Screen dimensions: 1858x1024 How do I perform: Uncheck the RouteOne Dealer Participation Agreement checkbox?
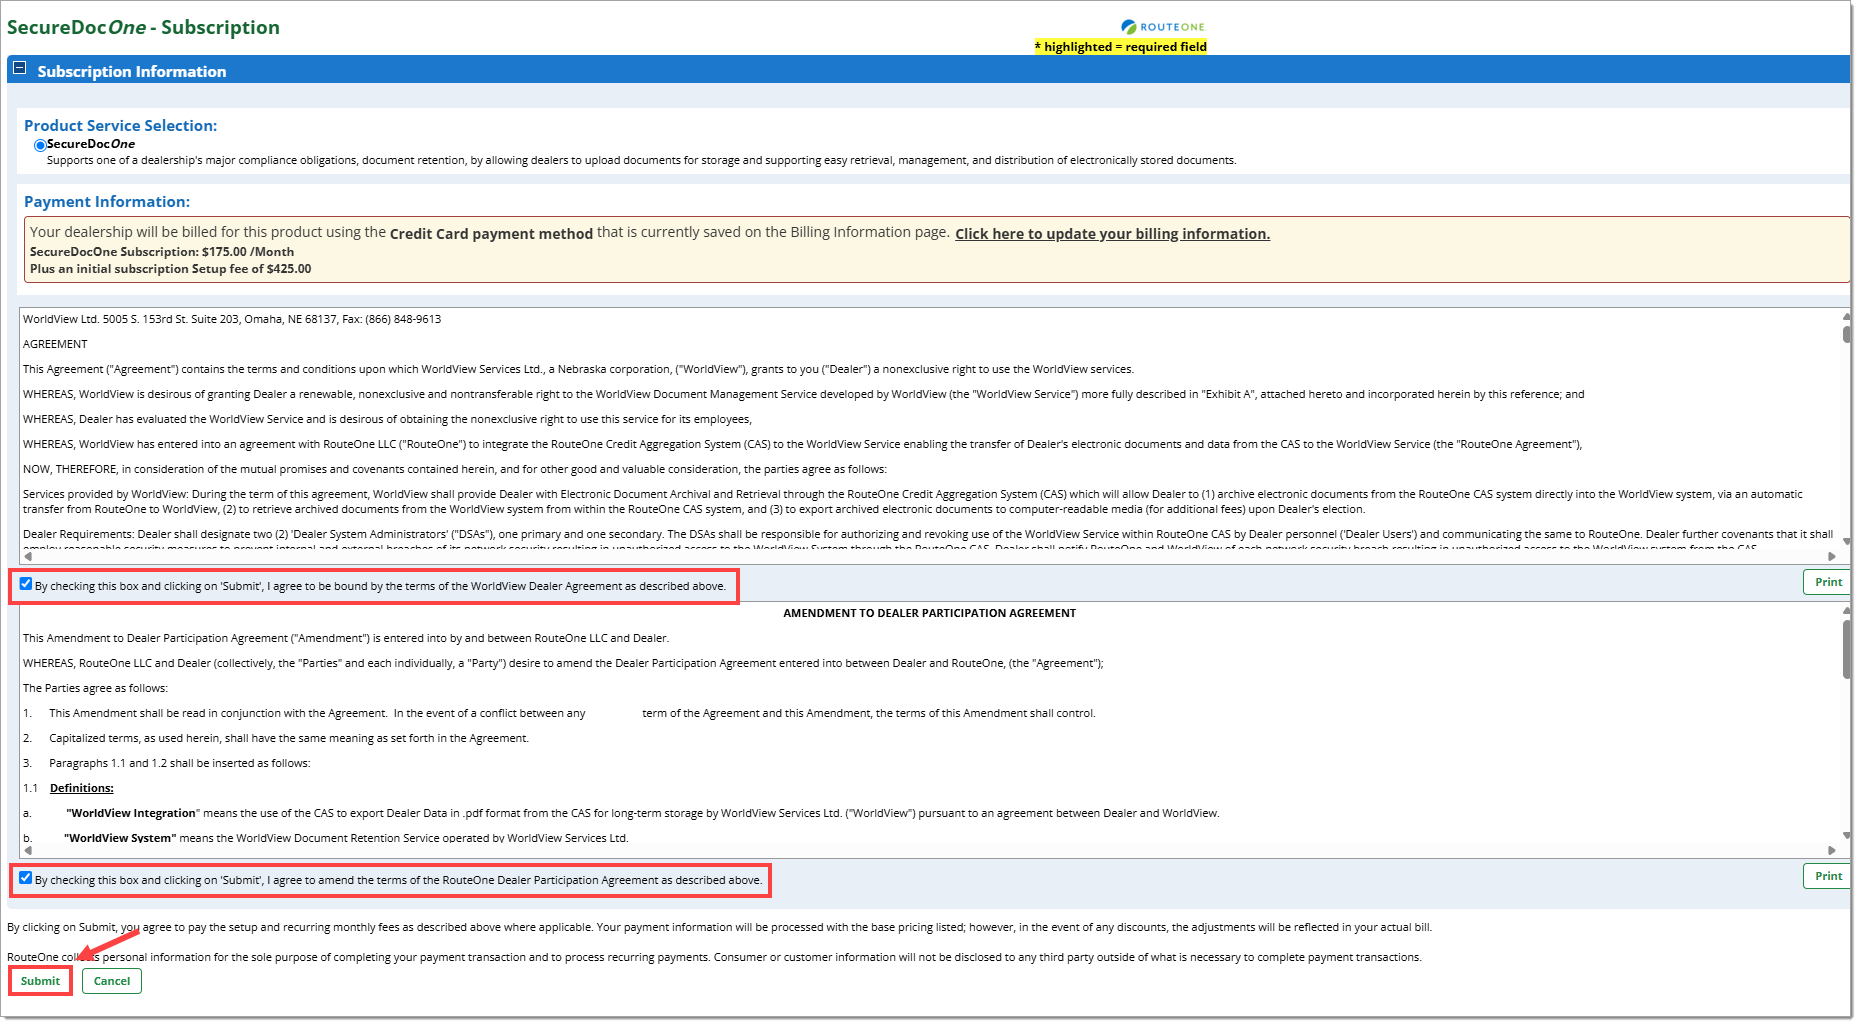click(x=26, y=878)
